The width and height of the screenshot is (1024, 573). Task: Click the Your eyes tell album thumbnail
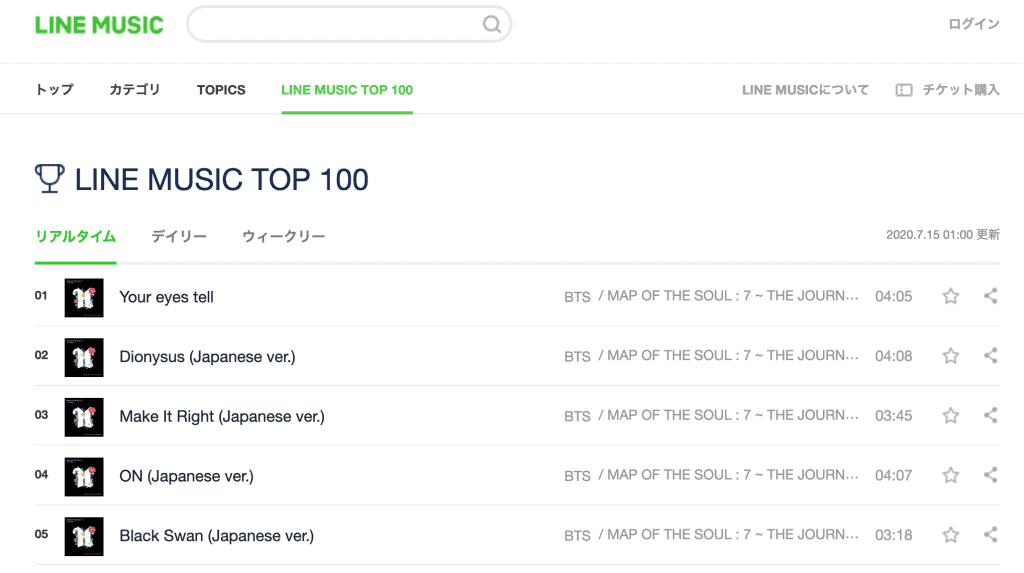pyautogui.click(x=84, y=297)
